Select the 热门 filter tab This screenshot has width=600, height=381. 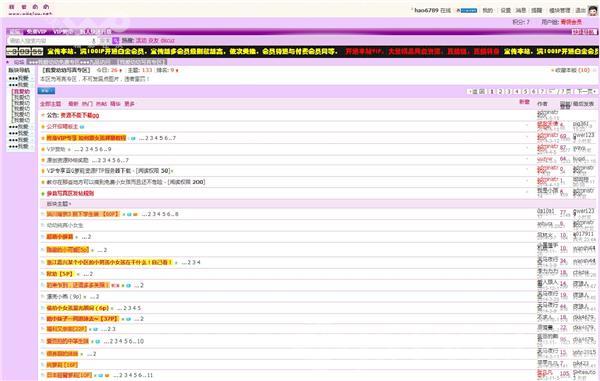coord(87,104)
